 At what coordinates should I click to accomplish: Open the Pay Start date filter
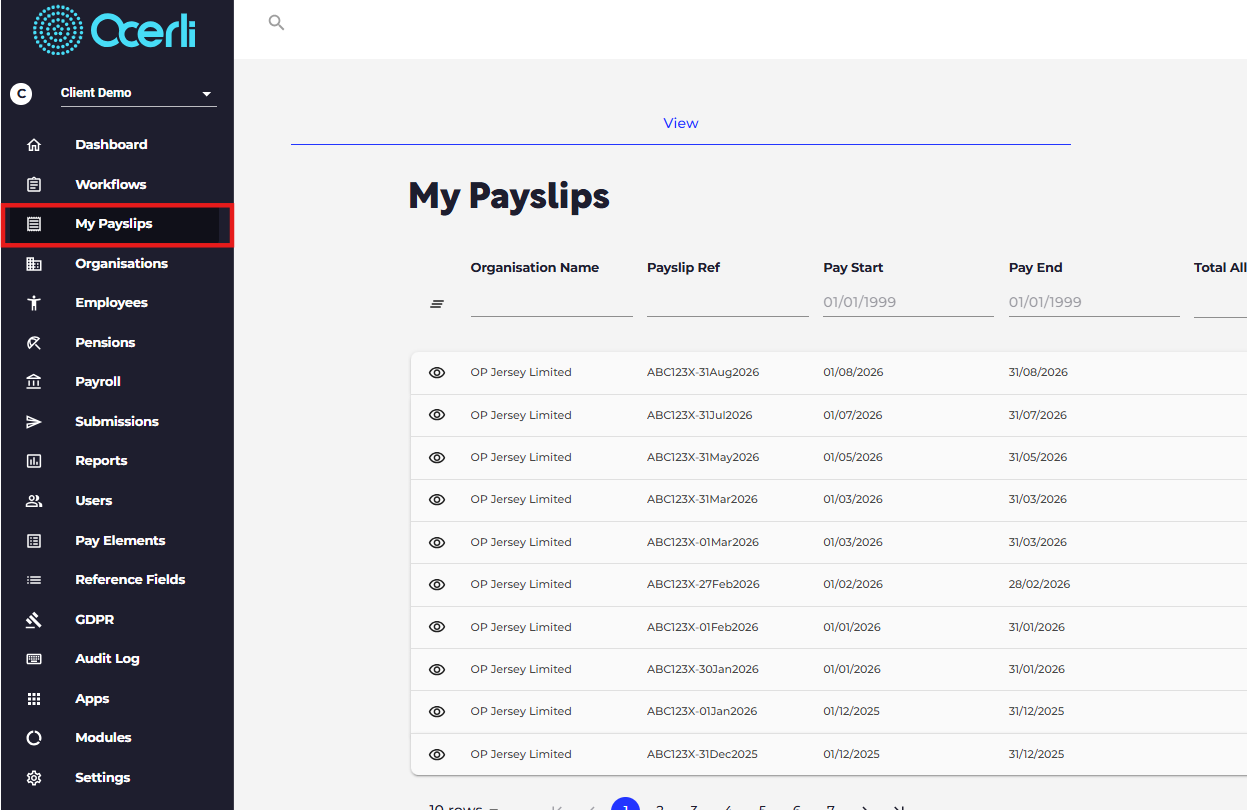tap(909, 302)
